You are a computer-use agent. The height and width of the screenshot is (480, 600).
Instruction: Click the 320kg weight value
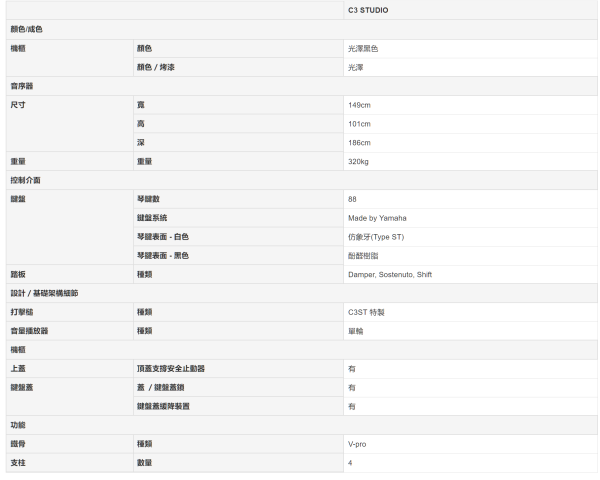(359, 160)
